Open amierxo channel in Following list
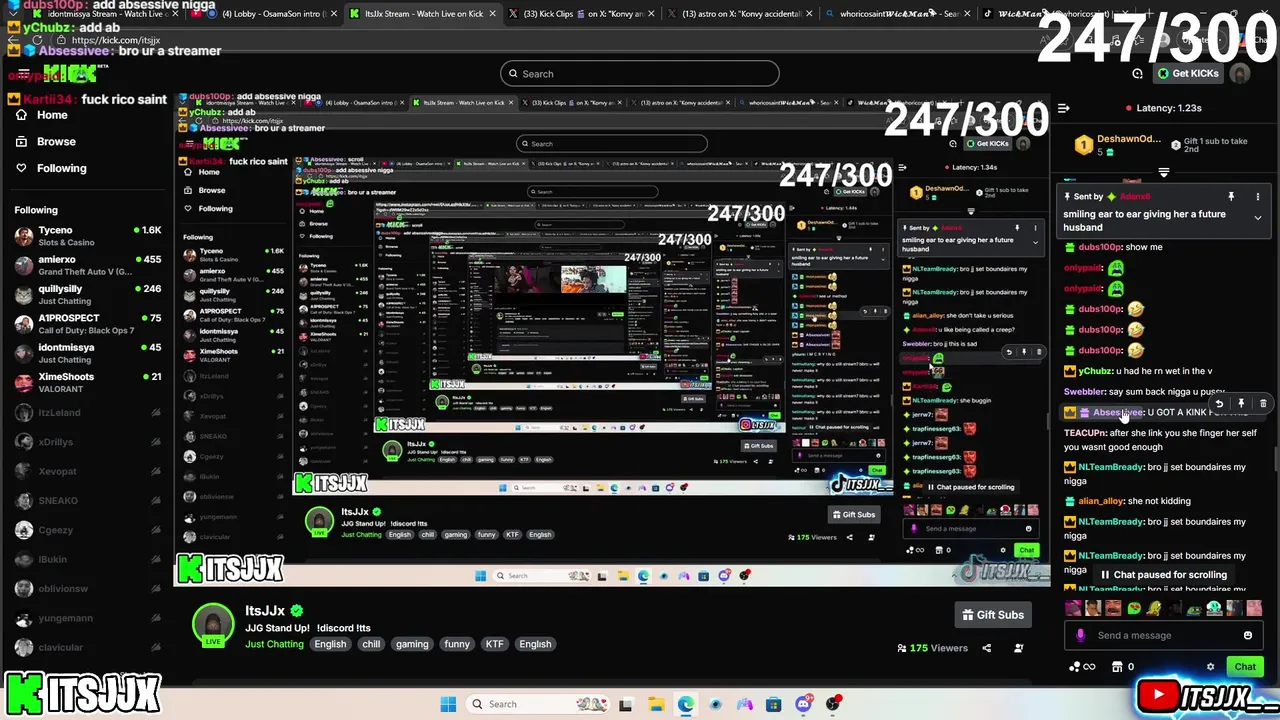This screenshot has width=1280, height=720. pos(88,266)
